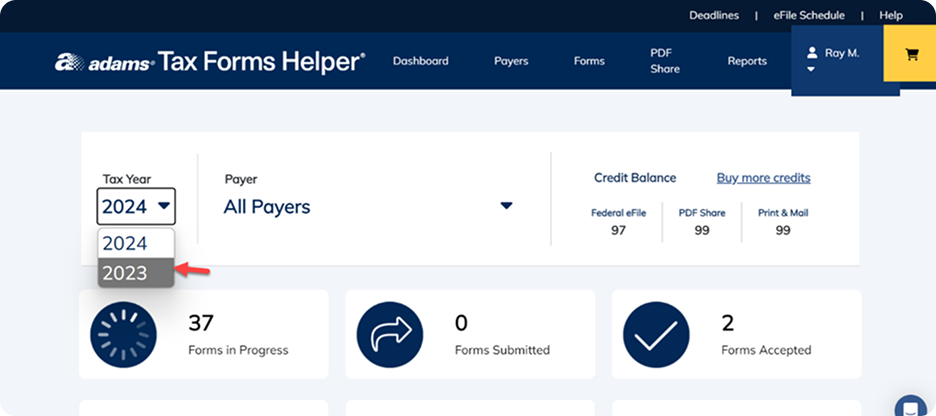
Task: Click Buy more credits link
Action: (x=763, y=178)
